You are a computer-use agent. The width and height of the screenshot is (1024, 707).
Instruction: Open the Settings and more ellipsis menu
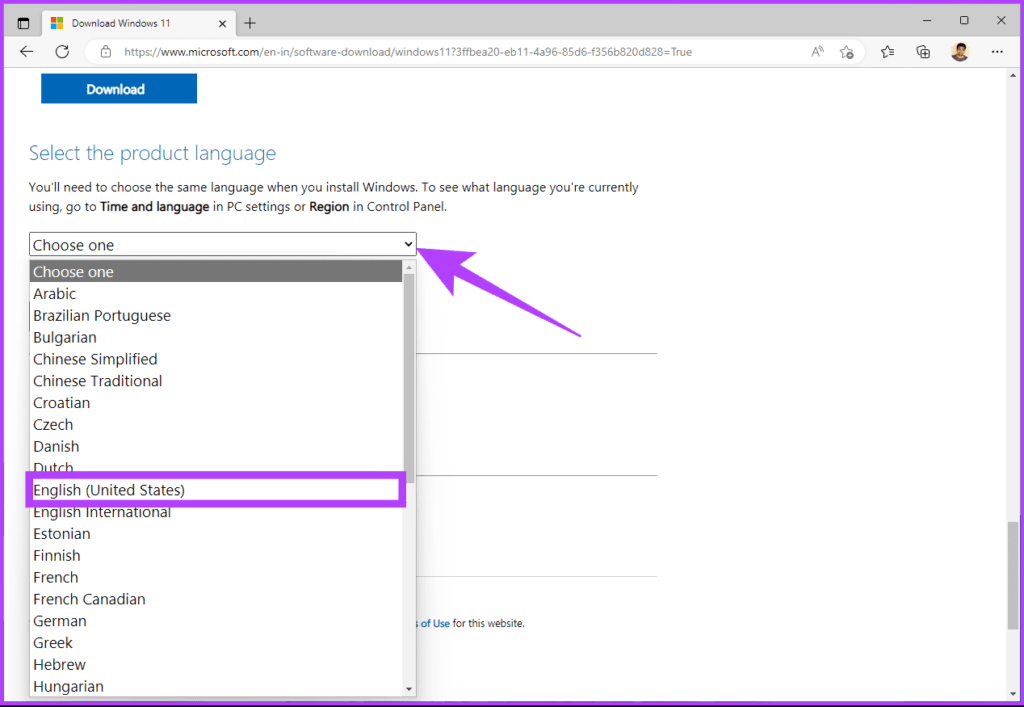(x=997, y=52)
